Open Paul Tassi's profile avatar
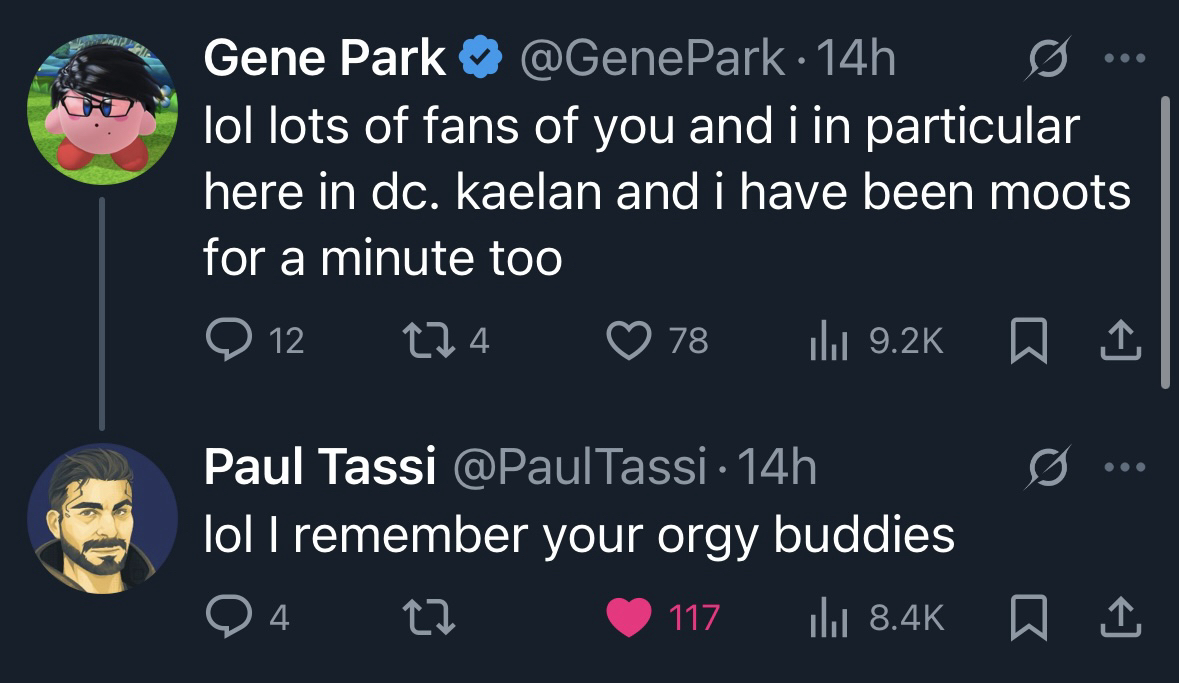 coord(102,518)
